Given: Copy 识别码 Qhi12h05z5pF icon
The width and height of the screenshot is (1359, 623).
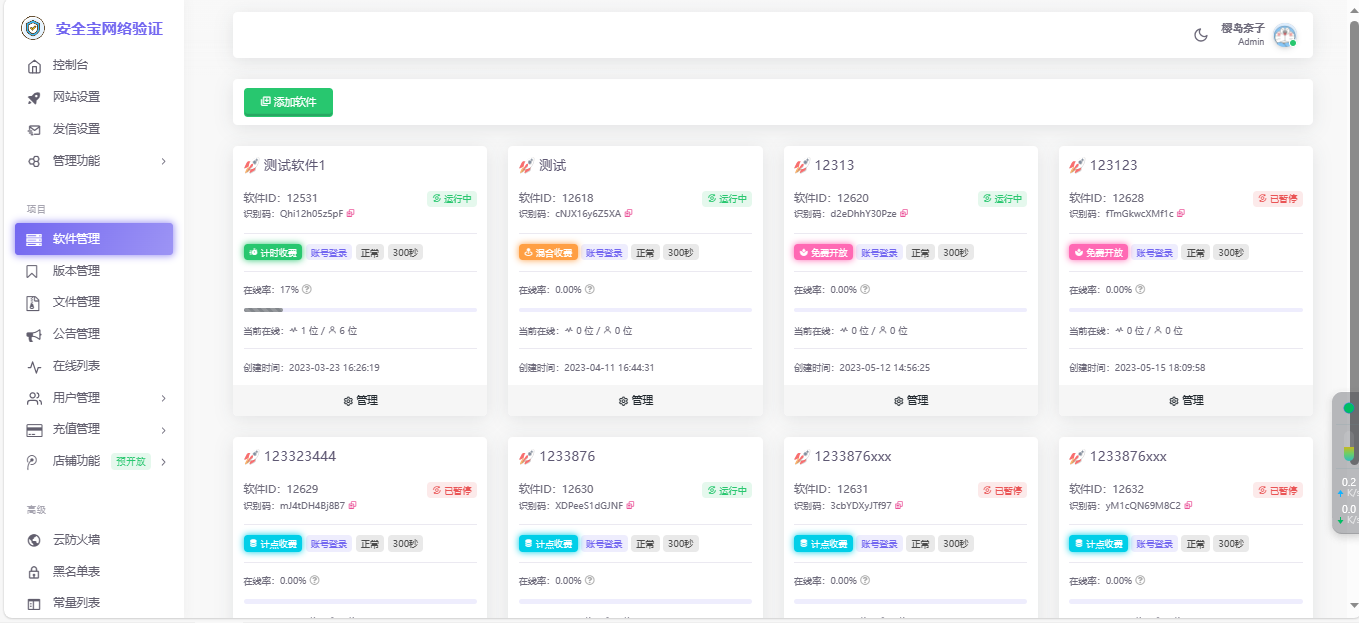Looking at the screenshot, I should pyautogui.click(x=351, y=213).
